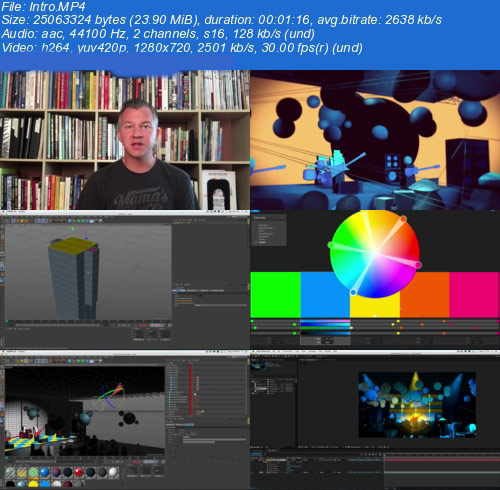Image resolution: width=500 pixels, height=490 pixels.
Task: Collapse the Color Rule panel using its corner button
Action: tap(282, 218)
